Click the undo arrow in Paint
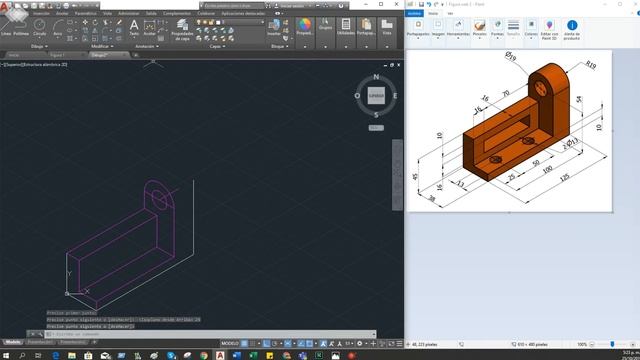This screenshot has height=360, width=640. (x=429, y=4)
